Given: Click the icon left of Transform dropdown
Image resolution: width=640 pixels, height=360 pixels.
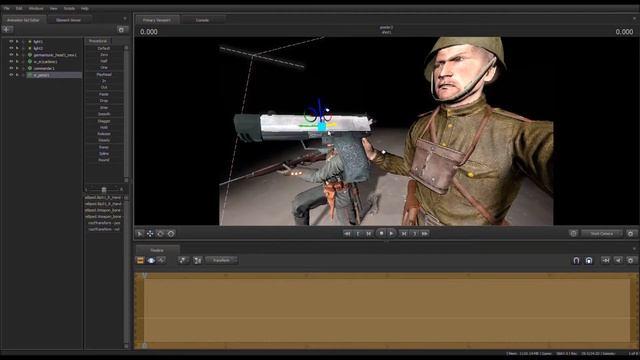Looking at the screenshot, I should tap(198, 260).
